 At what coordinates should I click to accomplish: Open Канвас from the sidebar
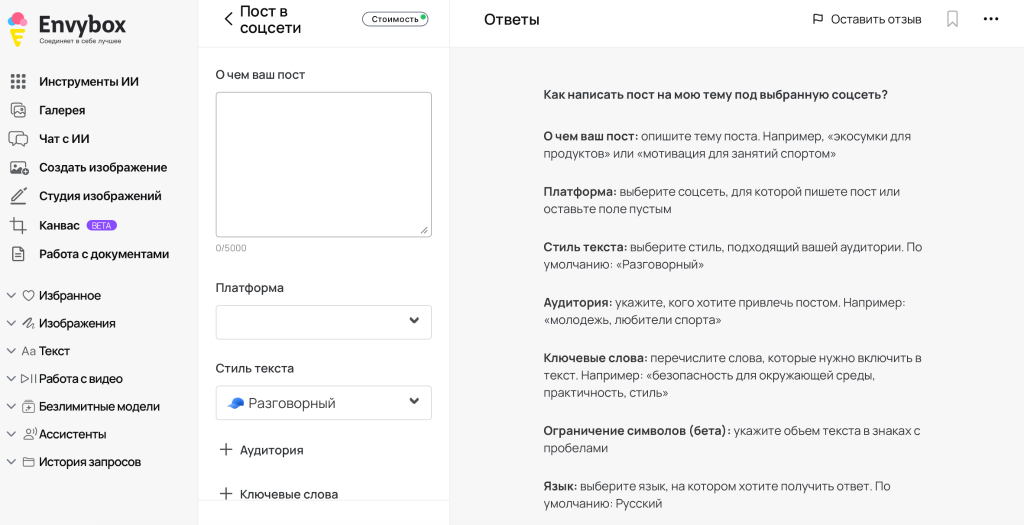(59, 225)
